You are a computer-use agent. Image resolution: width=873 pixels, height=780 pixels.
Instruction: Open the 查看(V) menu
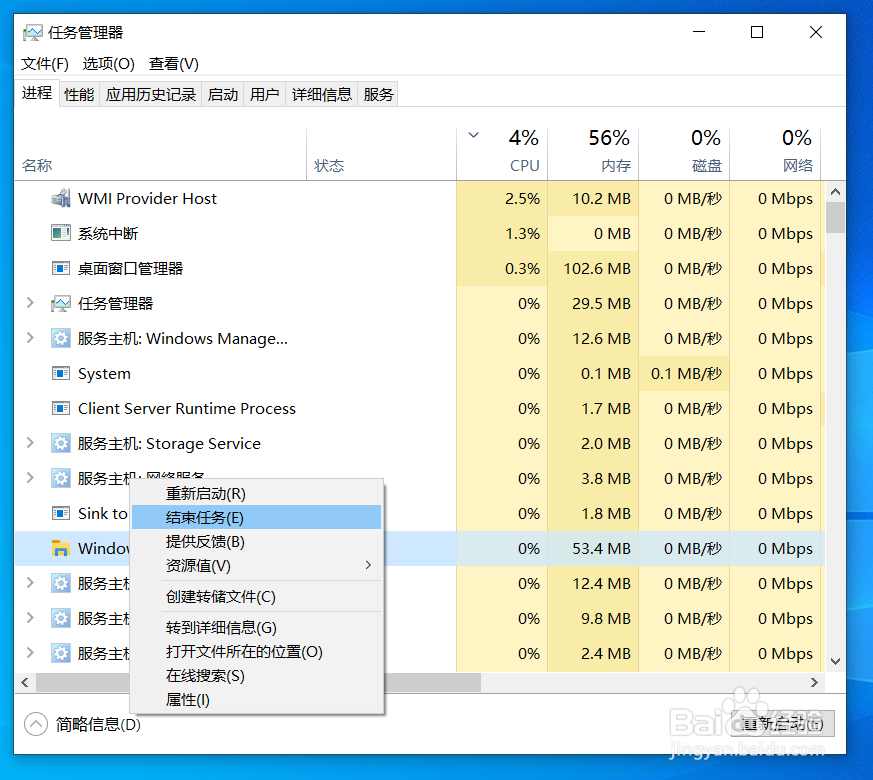(174, 63)
